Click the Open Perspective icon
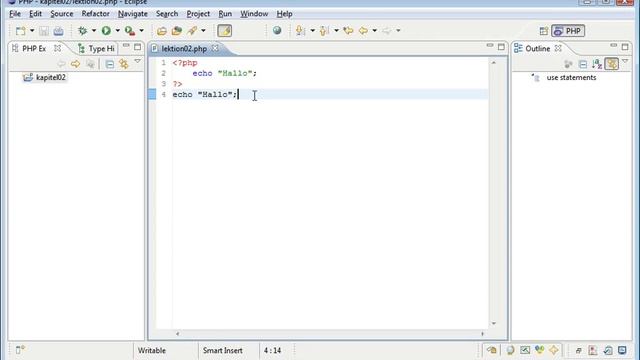640x360 pixels. click(544, 31)
